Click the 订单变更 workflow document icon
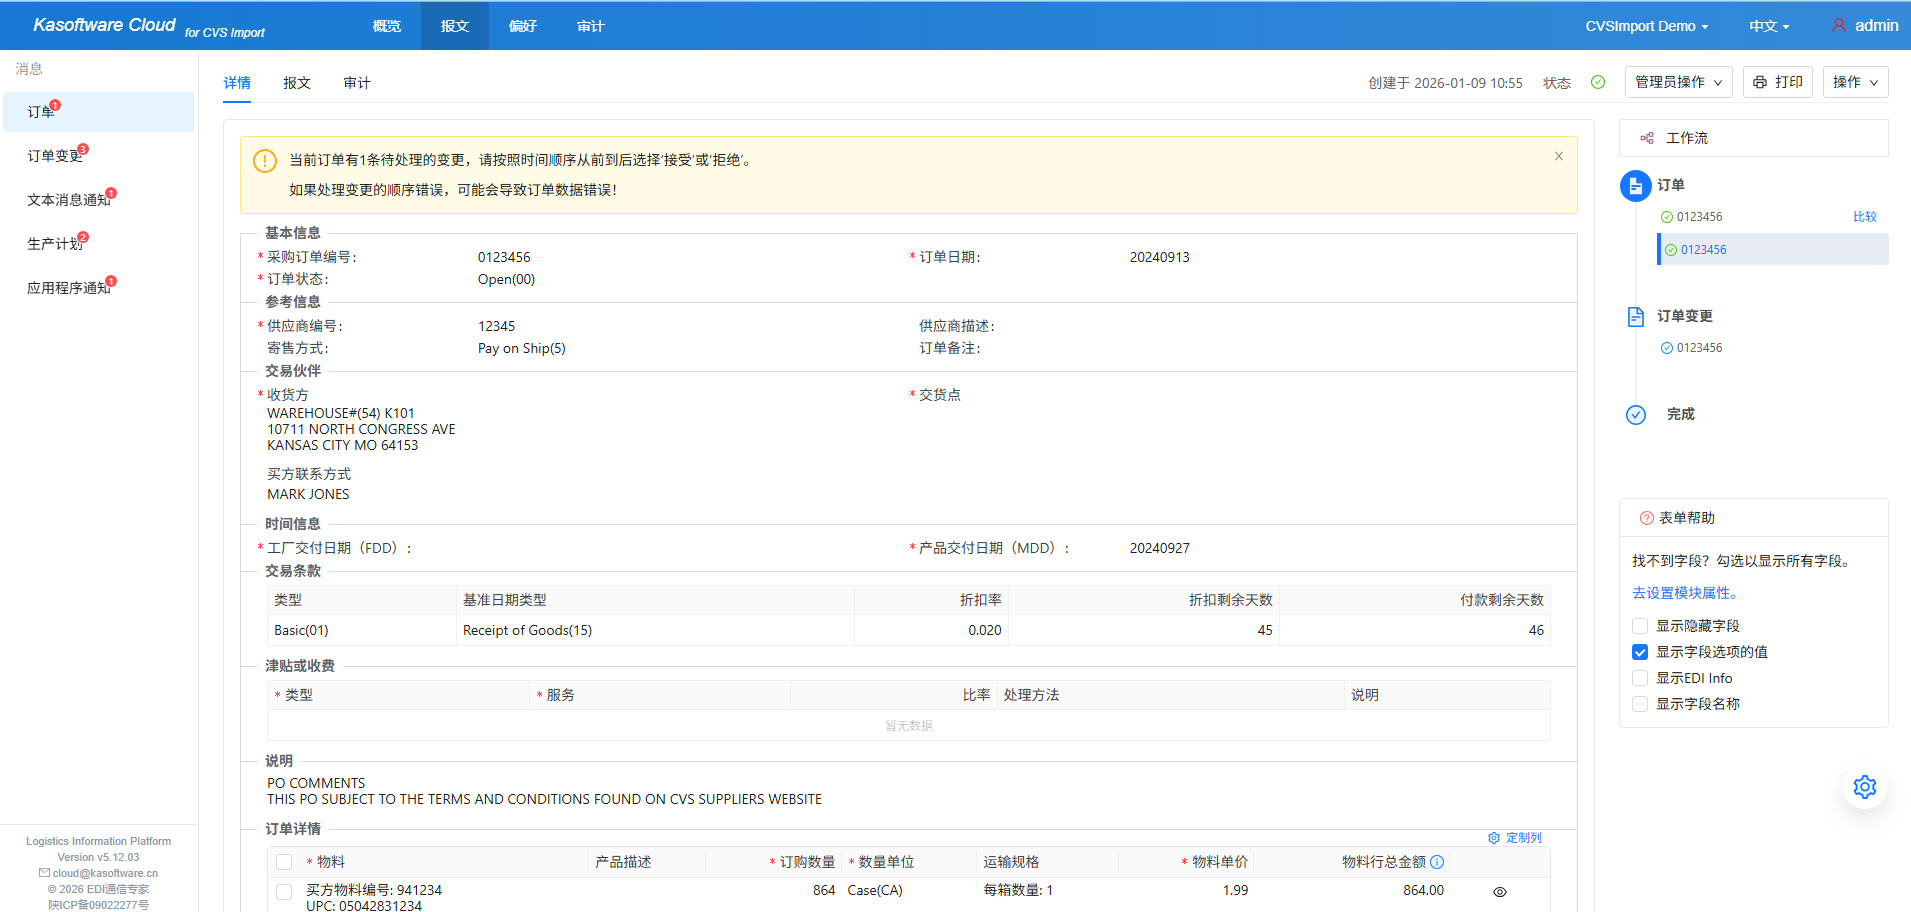Screen dimensions: 1911x912 (x=1635, y=317)
